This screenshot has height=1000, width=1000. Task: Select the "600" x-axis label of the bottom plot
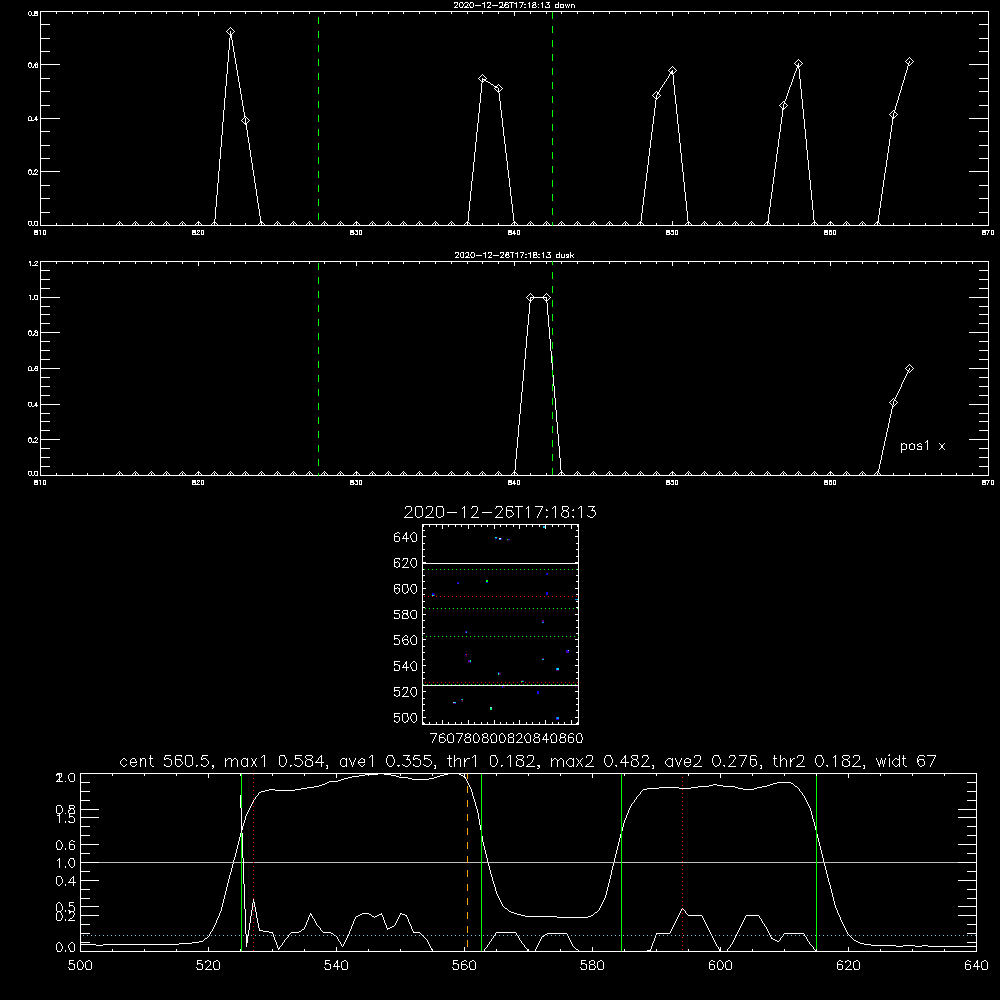tap(720, 966)
